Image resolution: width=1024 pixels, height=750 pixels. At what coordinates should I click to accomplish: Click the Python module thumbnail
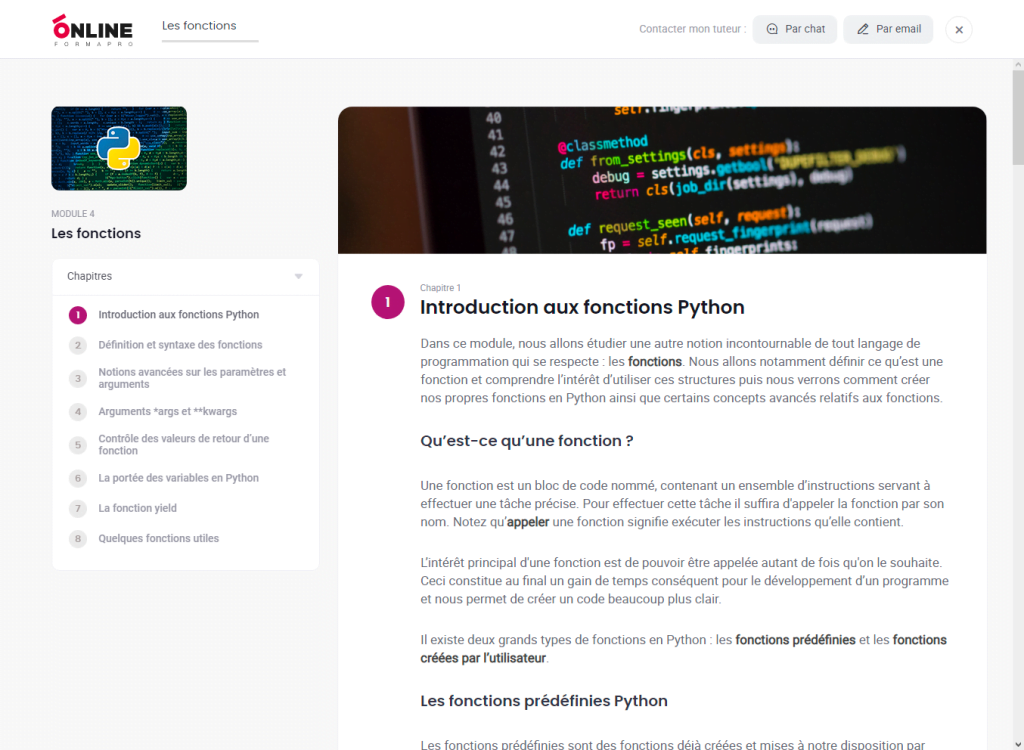[x=119, y=148]
